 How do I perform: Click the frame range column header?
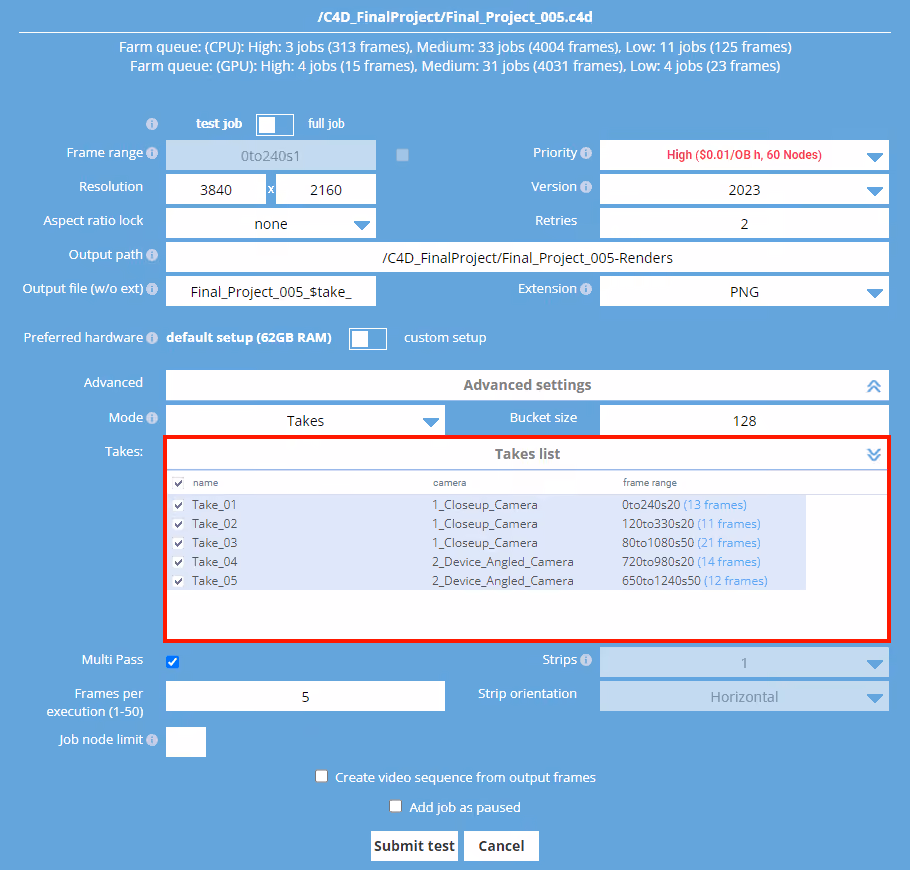[x=649, y=483]
